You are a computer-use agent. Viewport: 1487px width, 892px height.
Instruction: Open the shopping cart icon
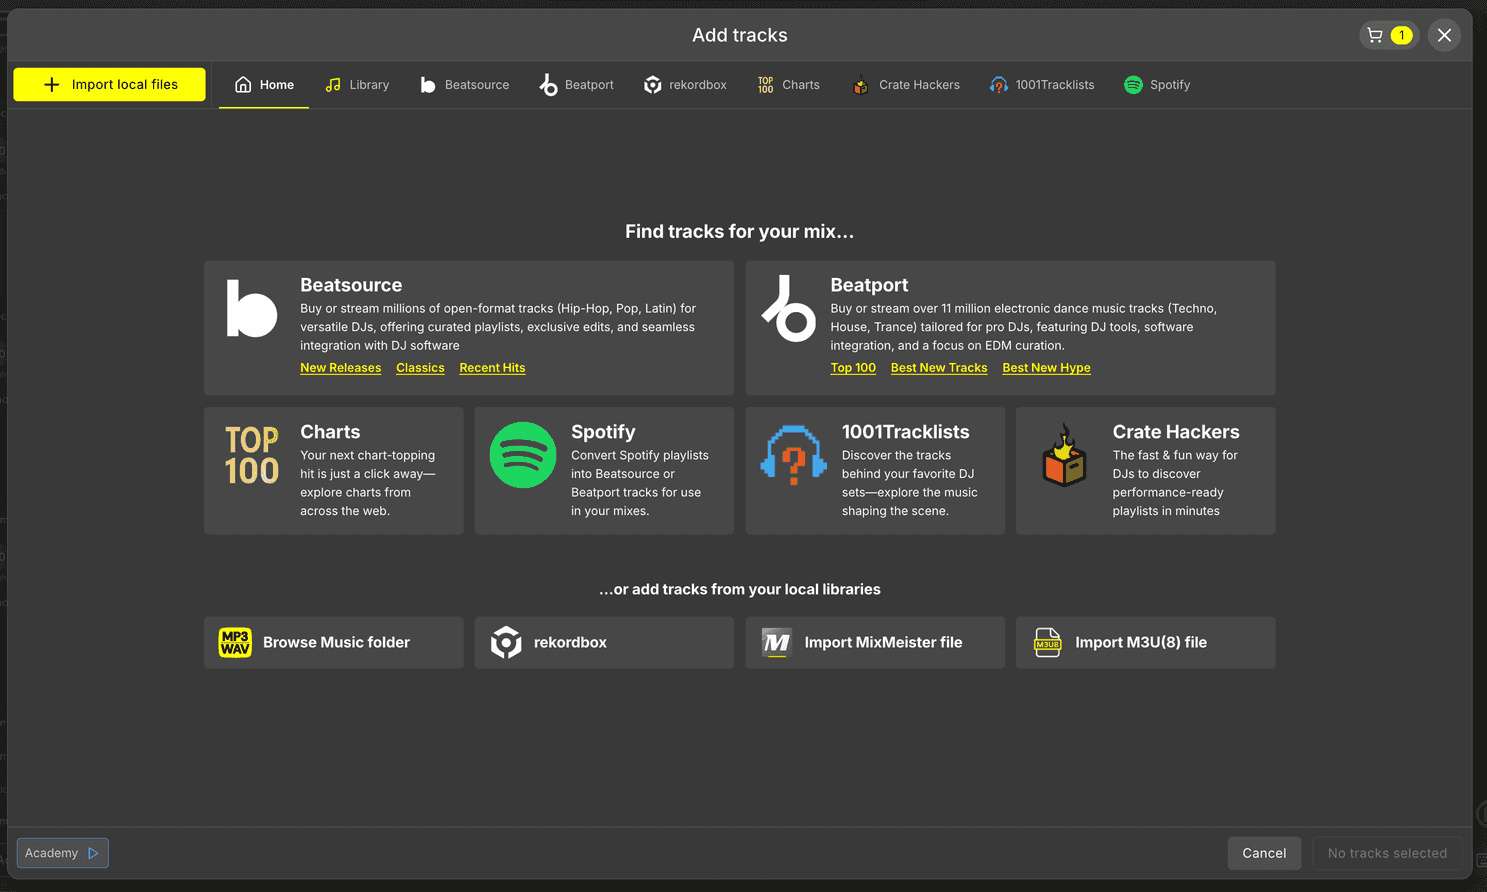tap(1374, 34)
